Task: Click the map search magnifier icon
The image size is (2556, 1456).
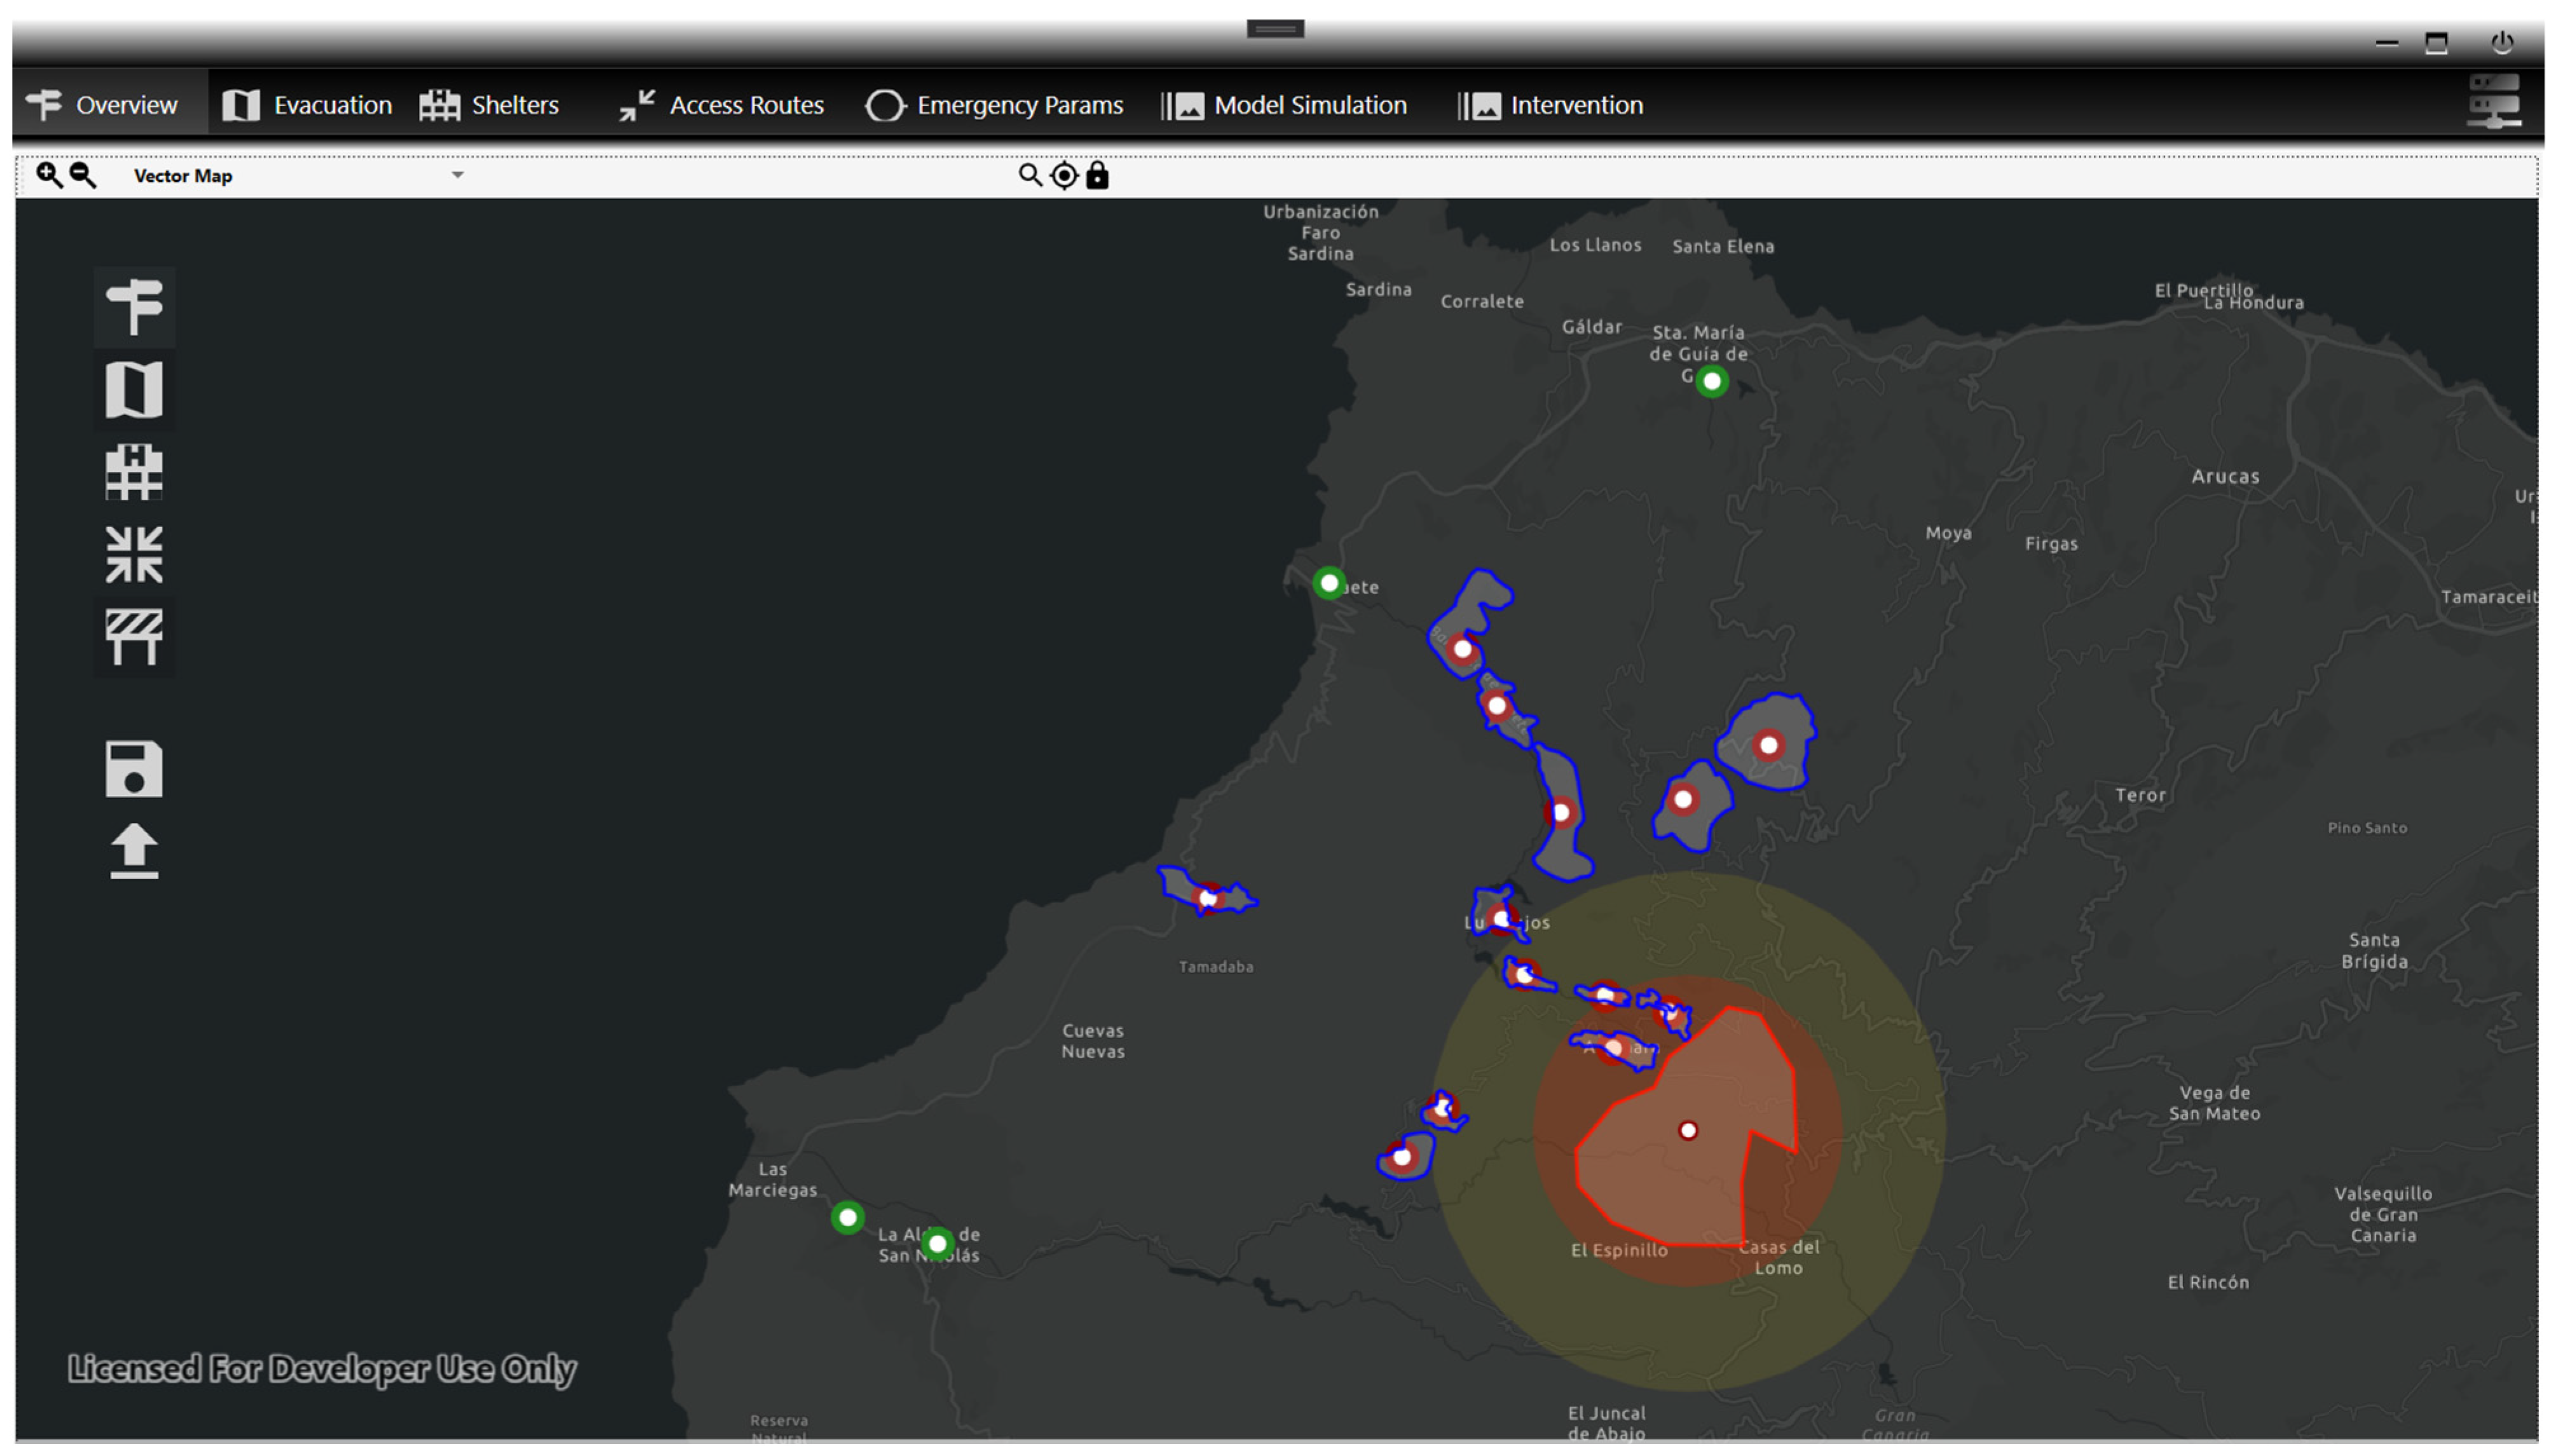Action: [x=1029, y=175]
